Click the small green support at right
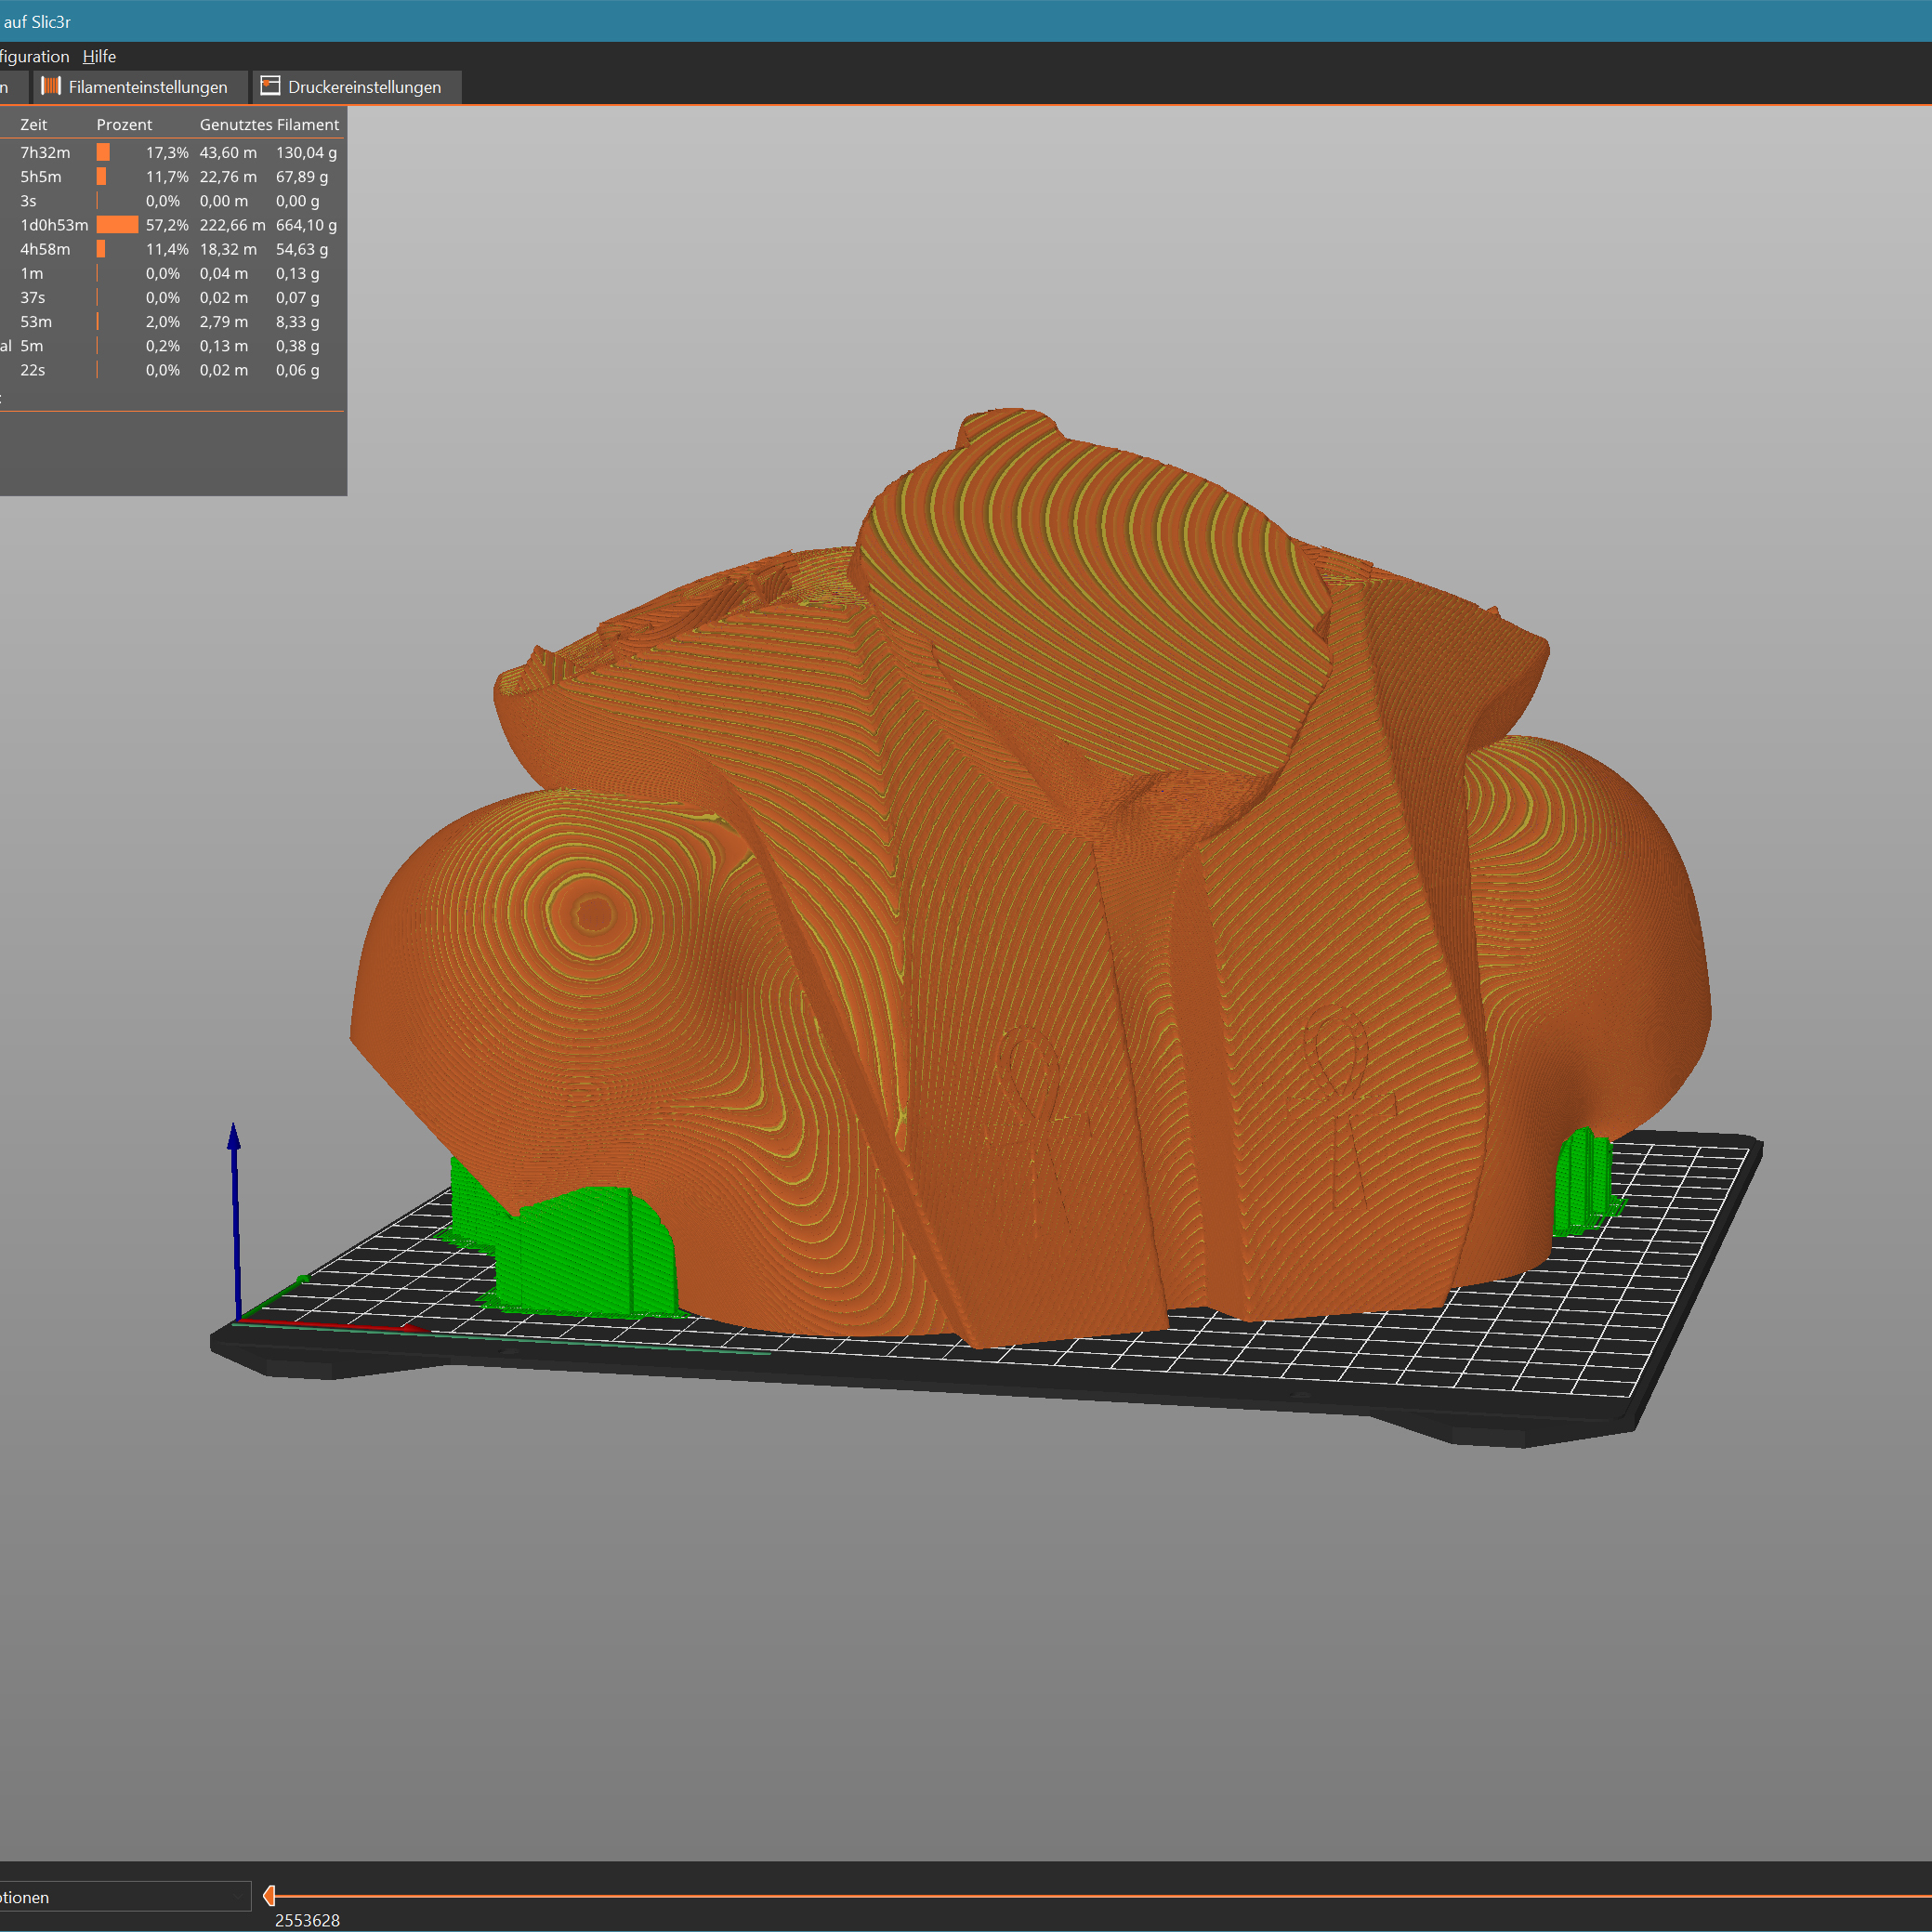 1583,1181
